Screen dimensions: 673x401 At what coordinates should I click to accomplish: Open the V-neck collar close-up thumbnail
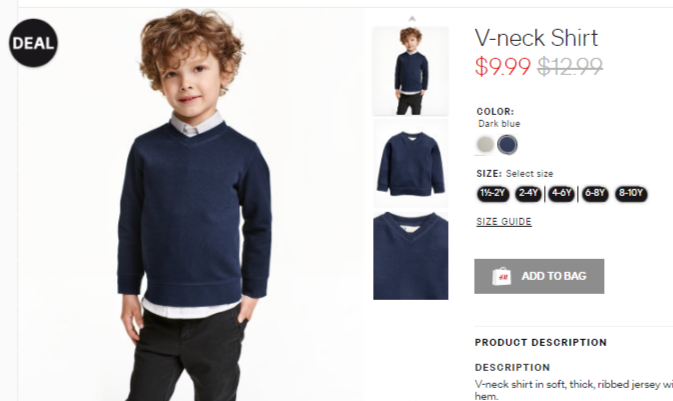point(410,255)
